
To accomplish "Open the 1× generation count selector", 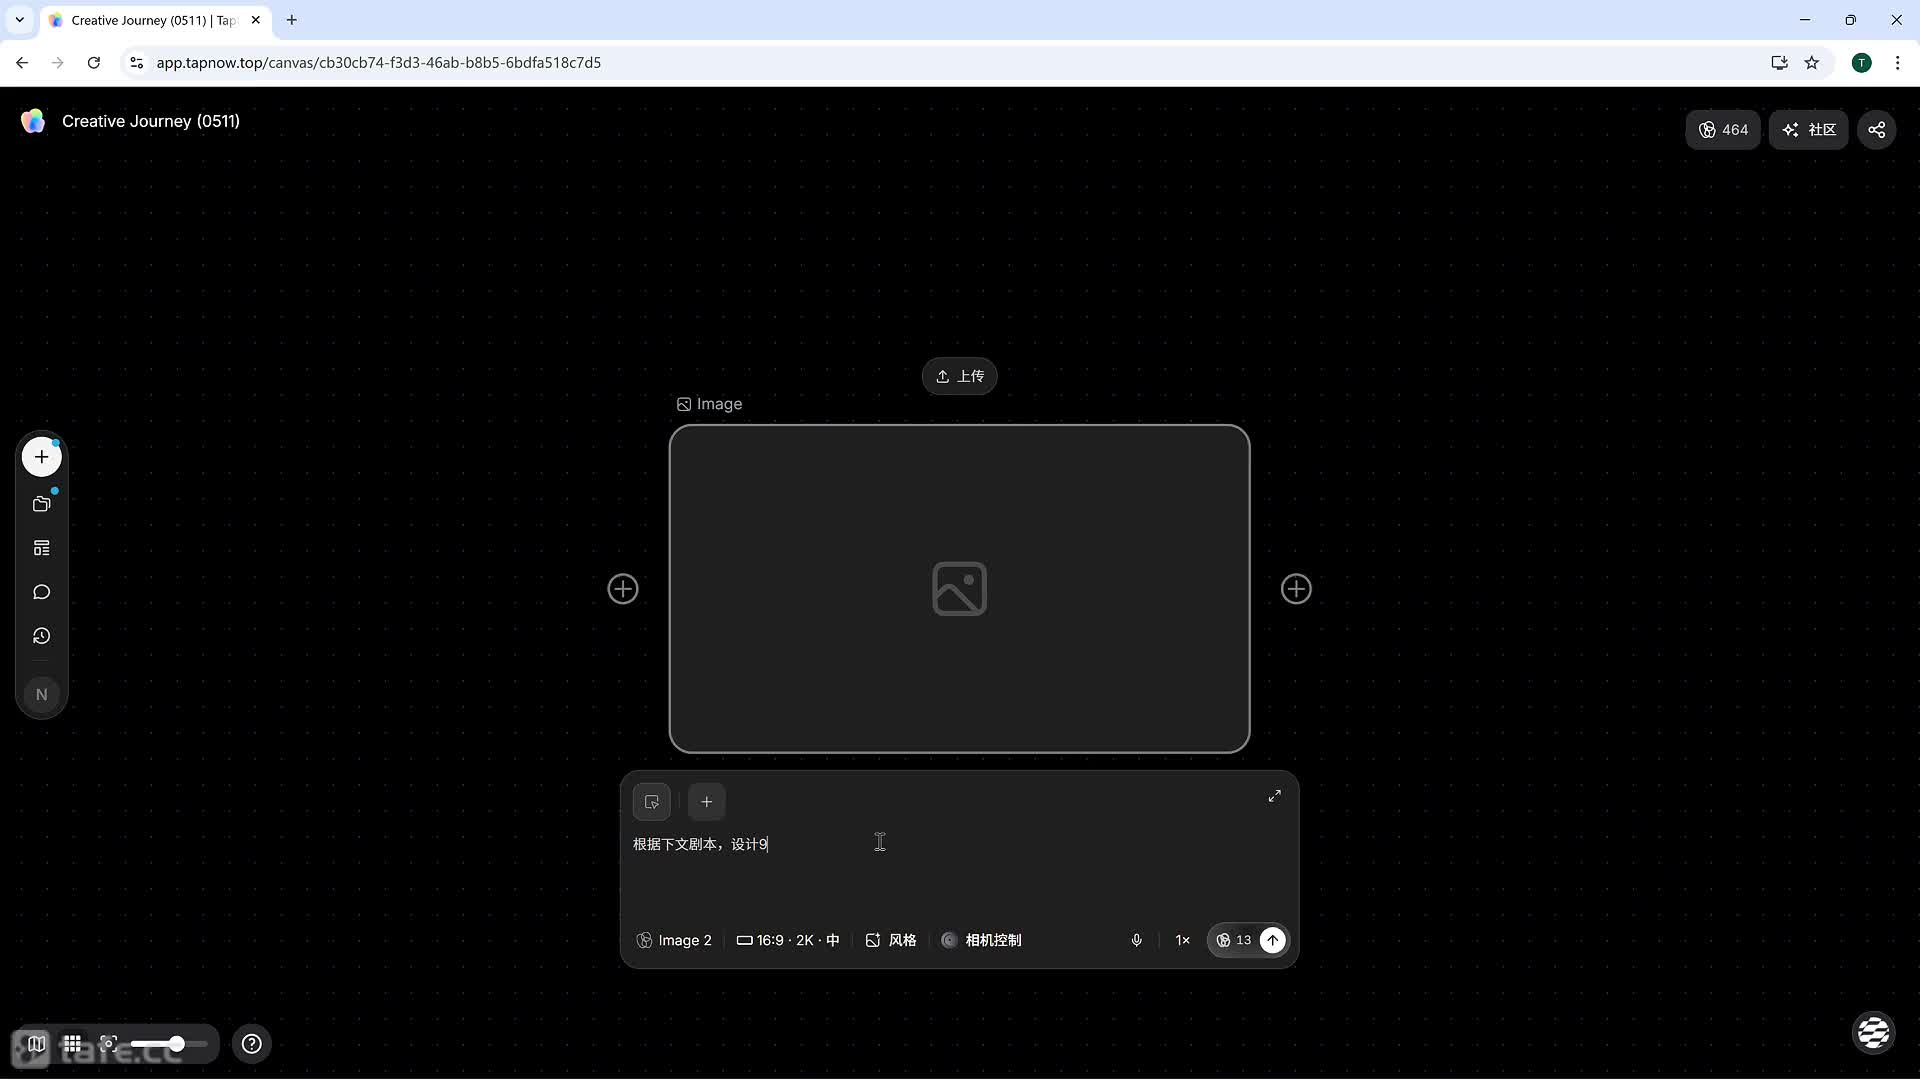I will point(1182,940).
